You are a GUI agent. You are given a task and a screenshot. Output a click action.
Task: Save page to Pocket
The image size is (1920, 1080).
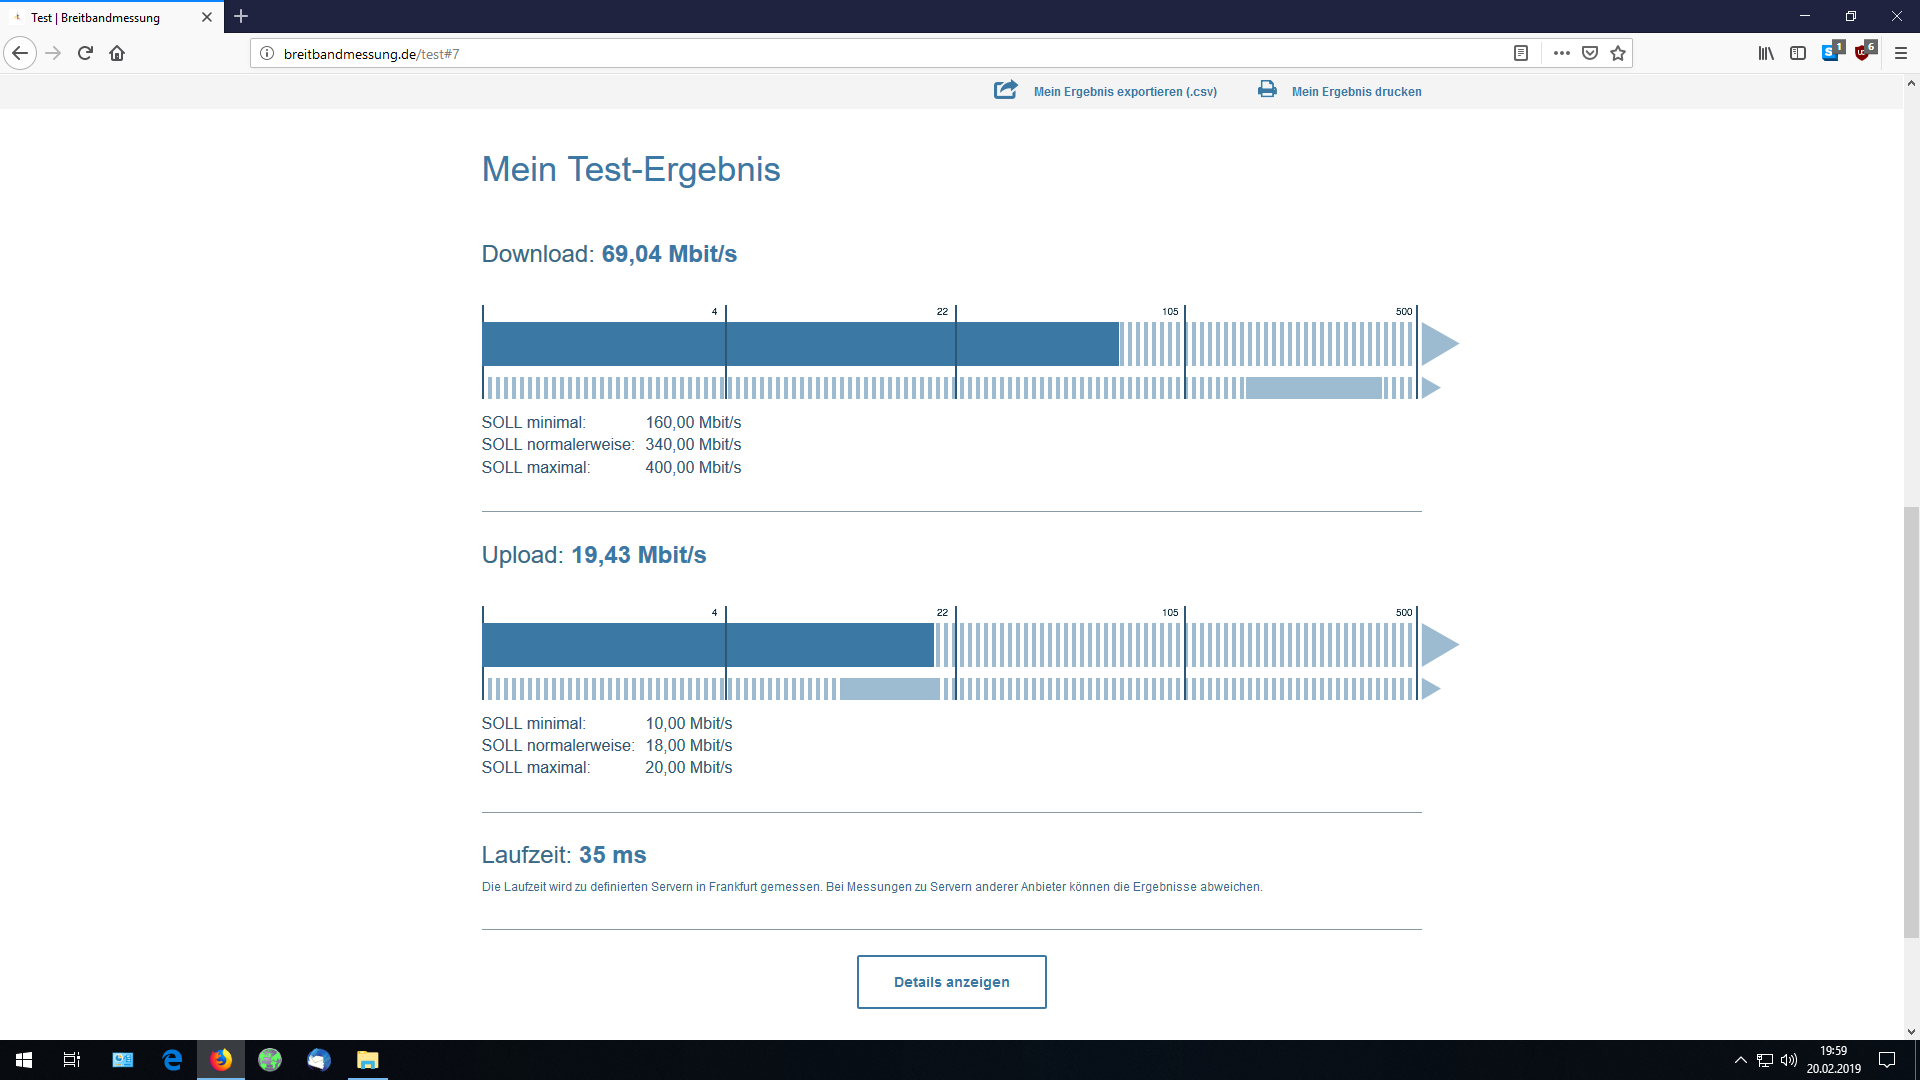click(x=1590, y=53)
